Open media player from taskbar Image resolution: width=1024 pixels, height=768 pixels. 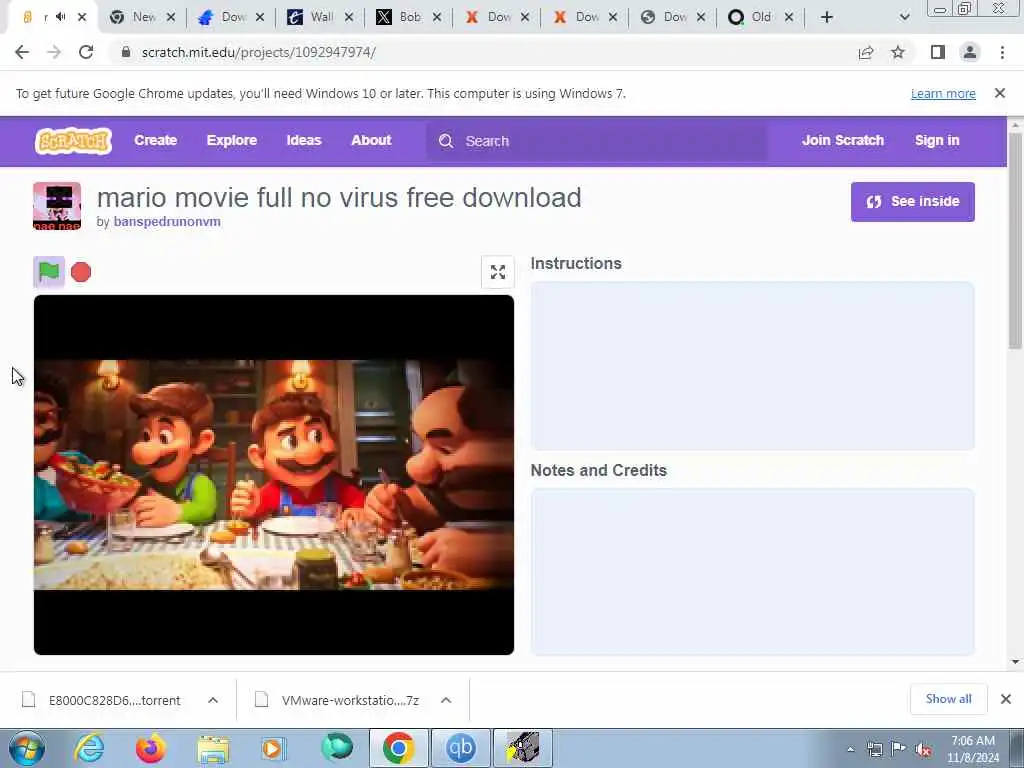(273, 748)
